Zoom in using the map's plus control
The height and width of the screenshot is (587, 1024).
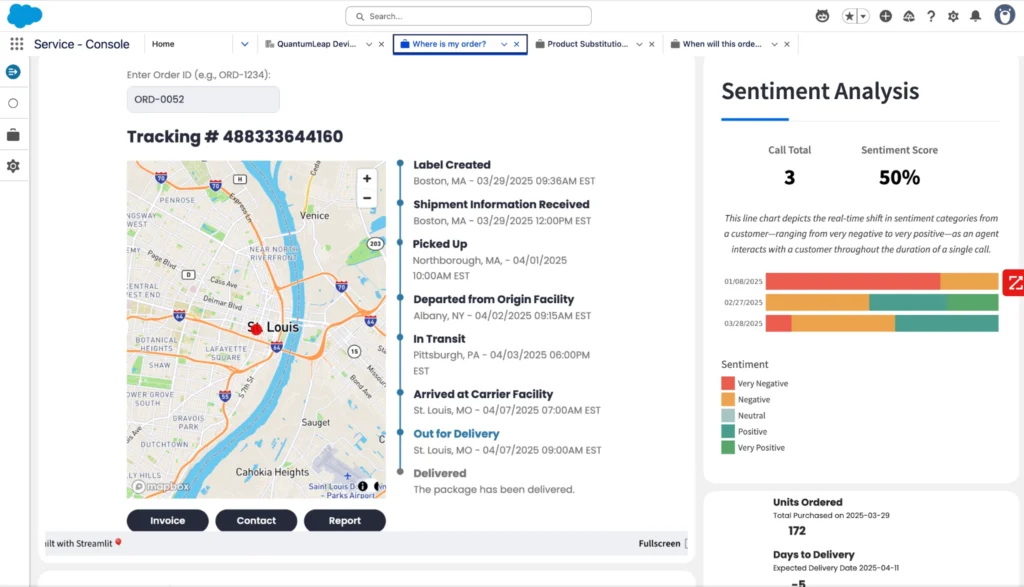(x=367, y=178)
